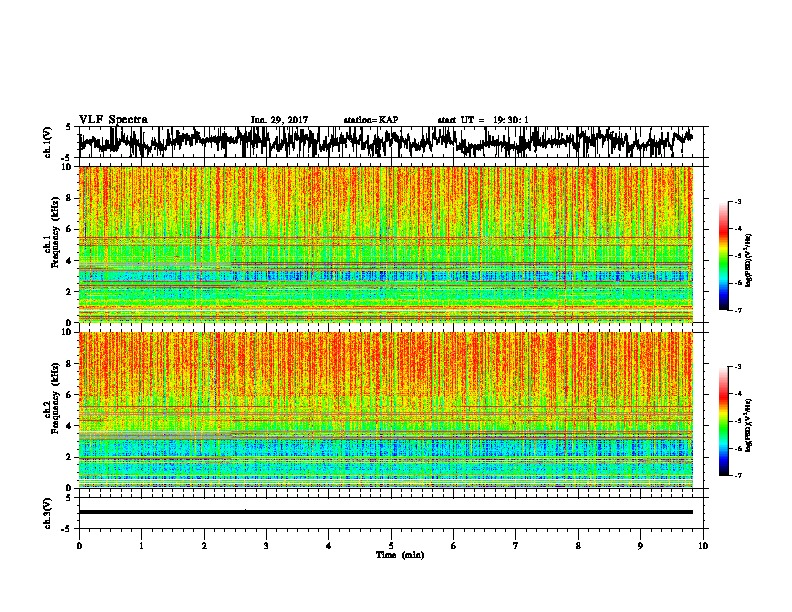The image size is (792, 612).
Task: Click the "-3" label on the lower color bar
Action: (737, 367)
